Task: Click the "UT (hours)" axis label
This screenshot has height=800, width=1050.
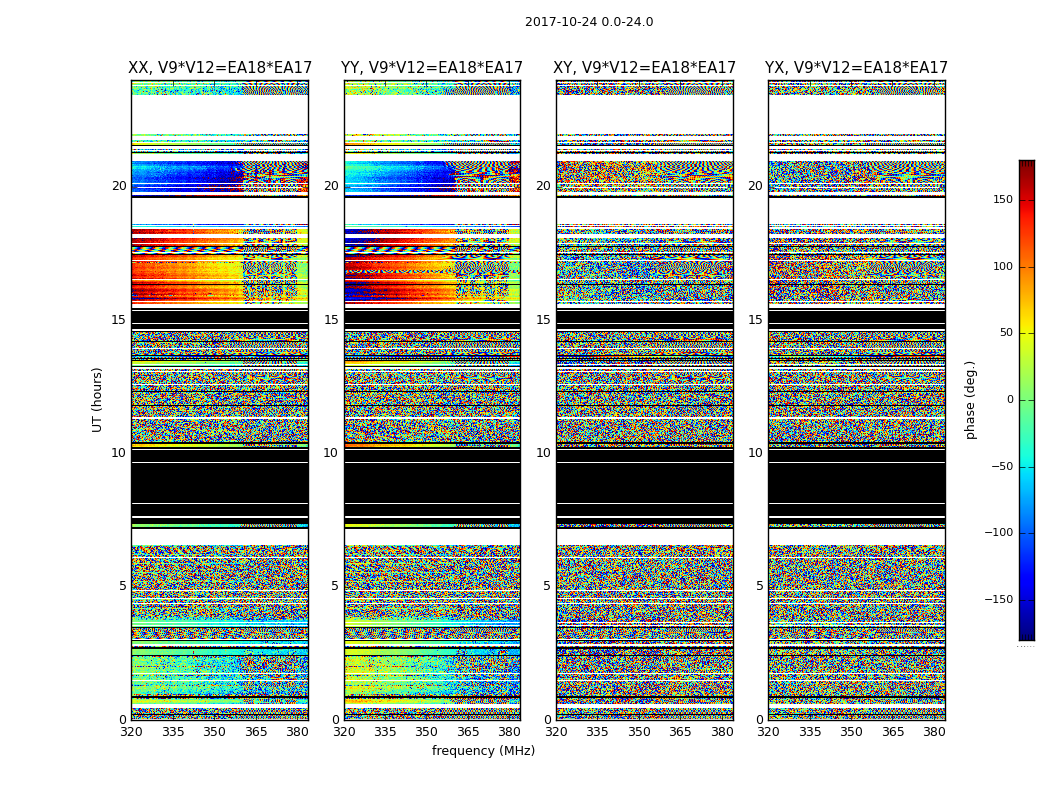Action: (97, 400)
